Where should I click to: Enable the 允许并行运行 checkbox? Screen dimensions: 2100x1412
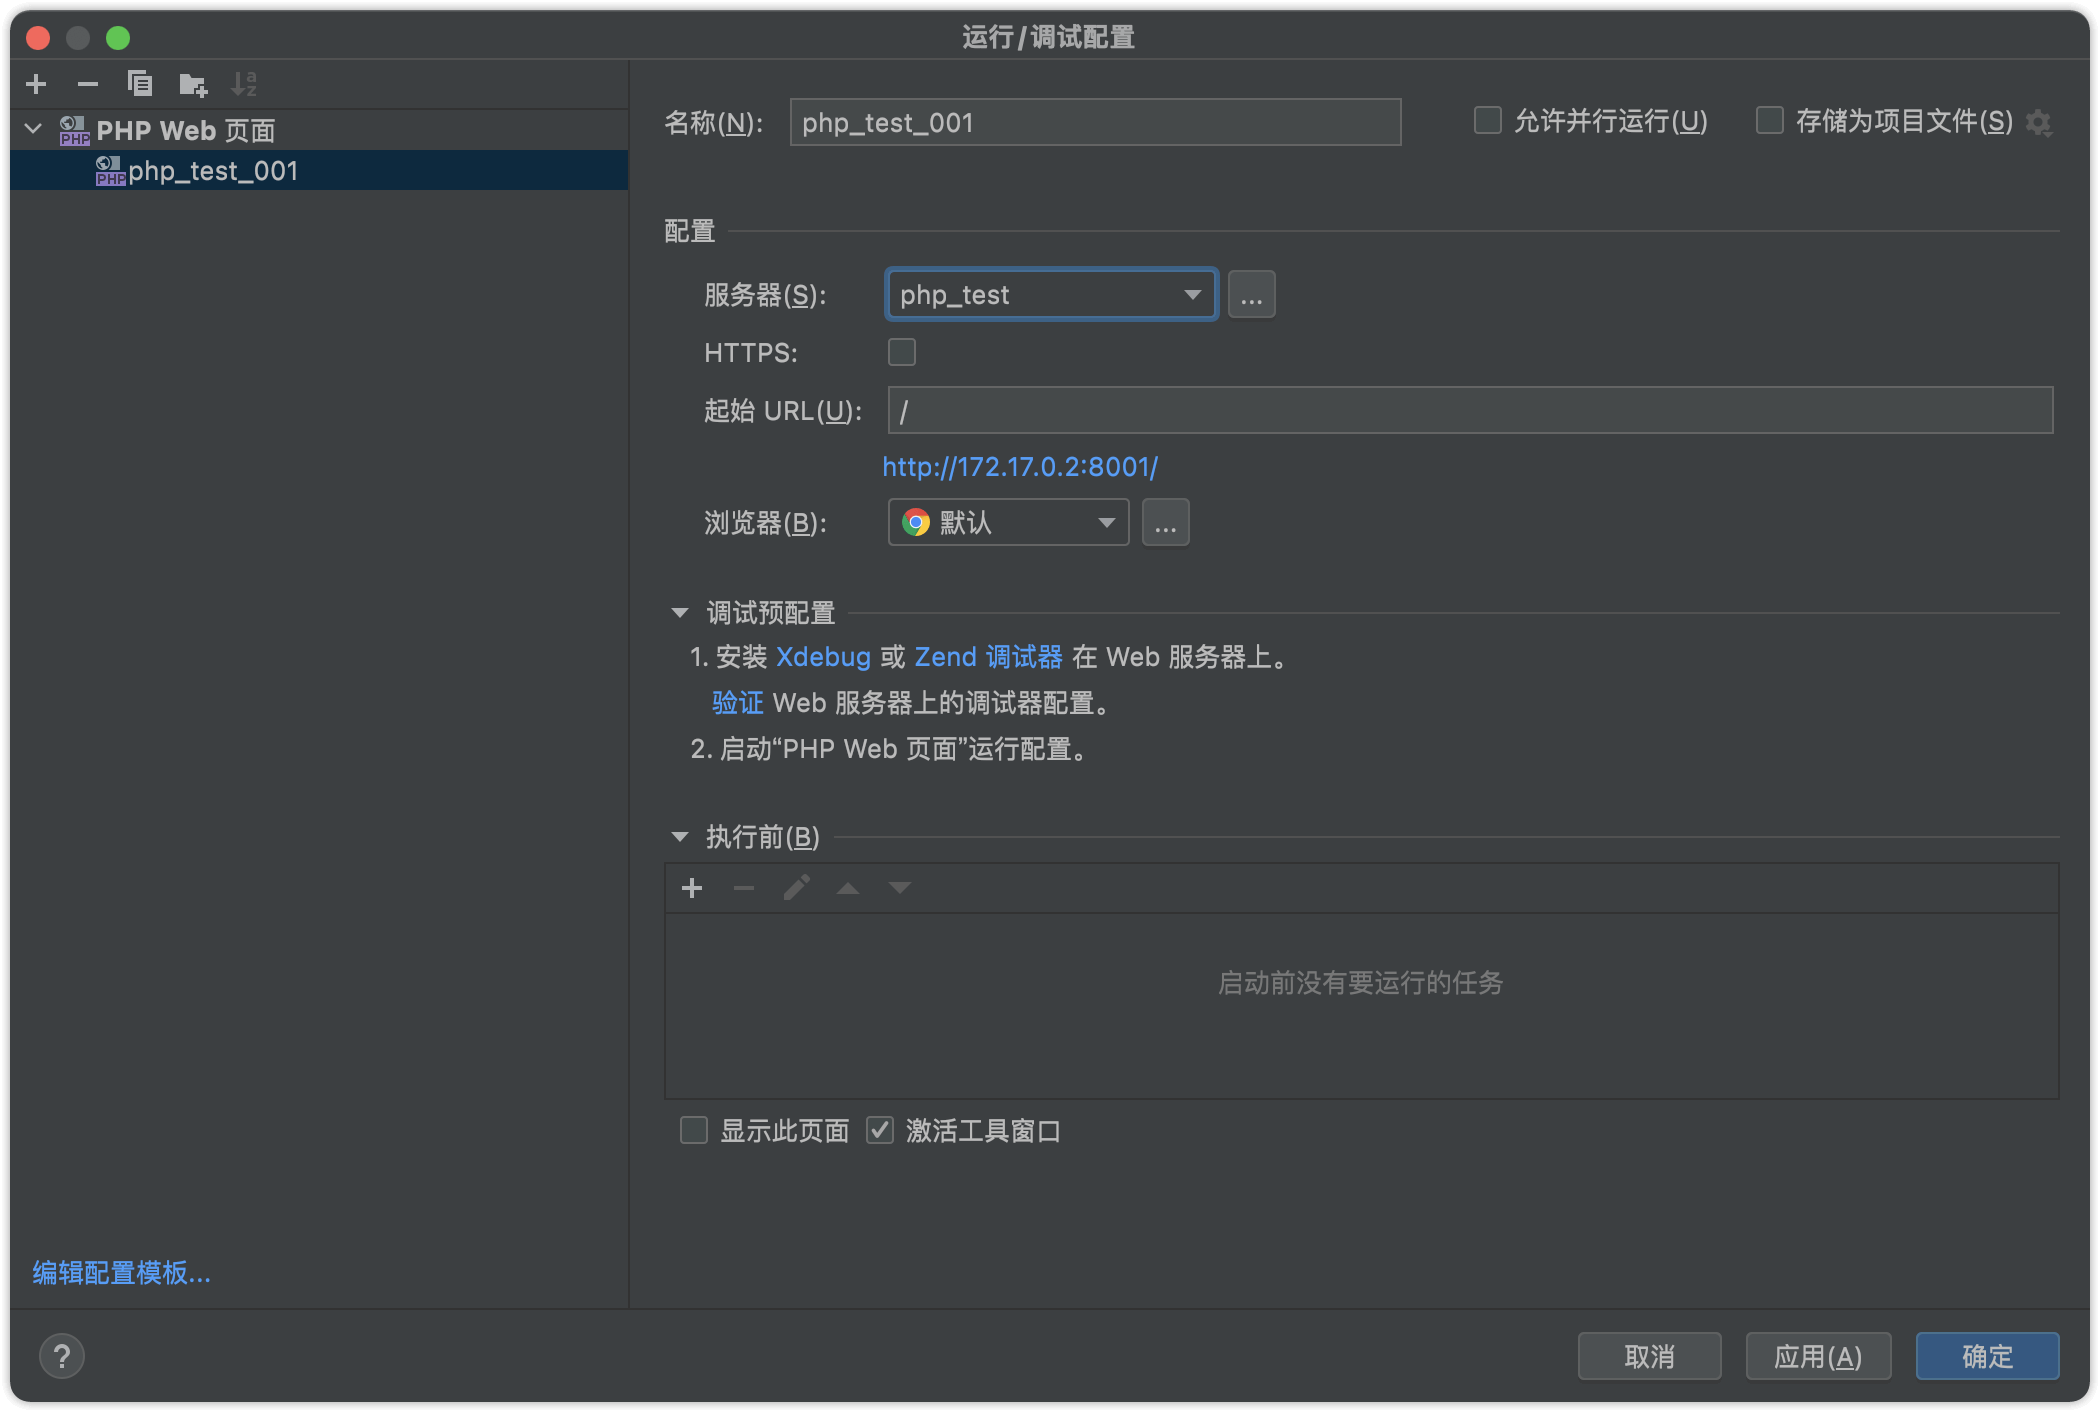point(1488,121)
